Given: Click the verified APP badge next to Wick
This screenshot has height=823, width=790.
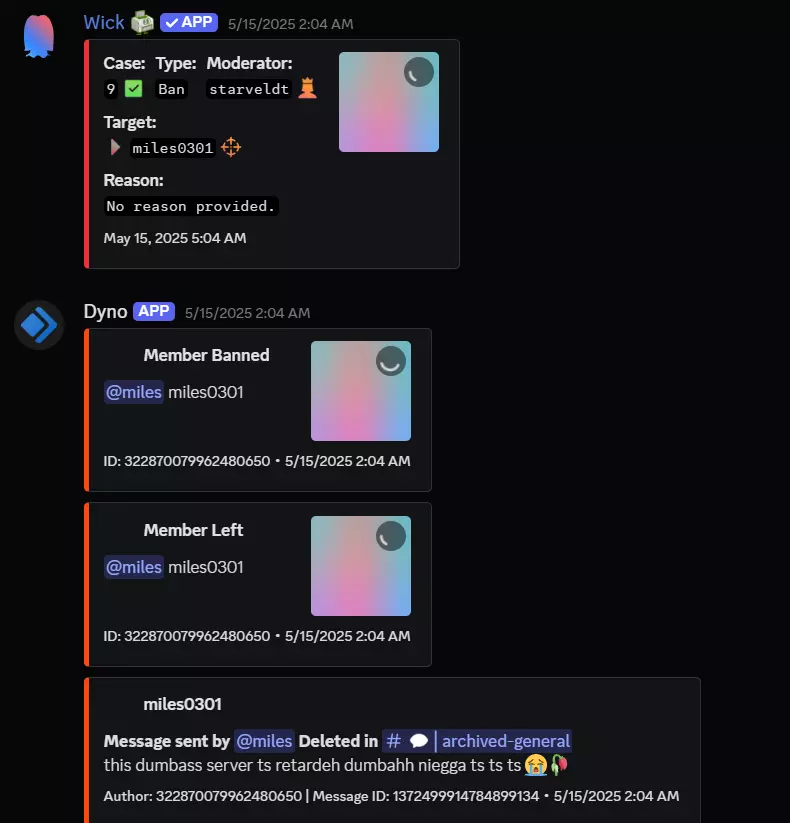Looking at the screenshot, I should tap(189, 23).
